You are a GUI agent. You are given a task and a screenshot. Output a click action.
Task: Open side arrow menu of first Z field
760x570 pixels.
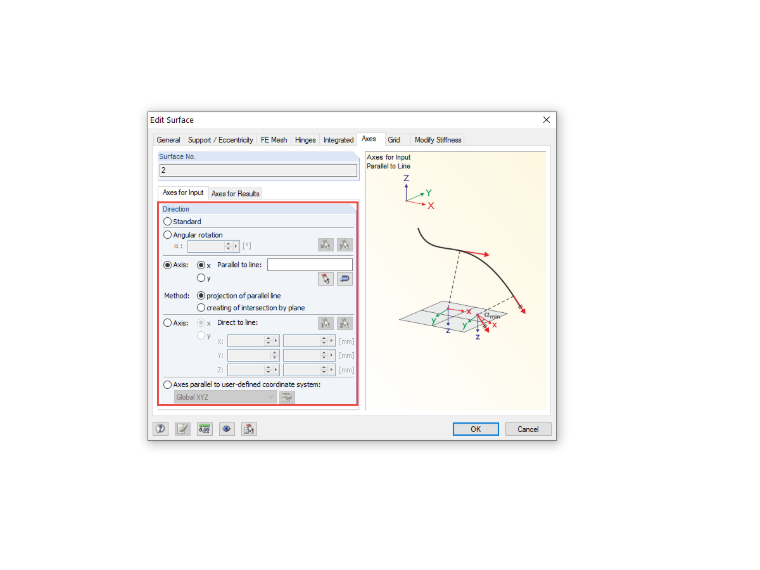tap(276, 370)
